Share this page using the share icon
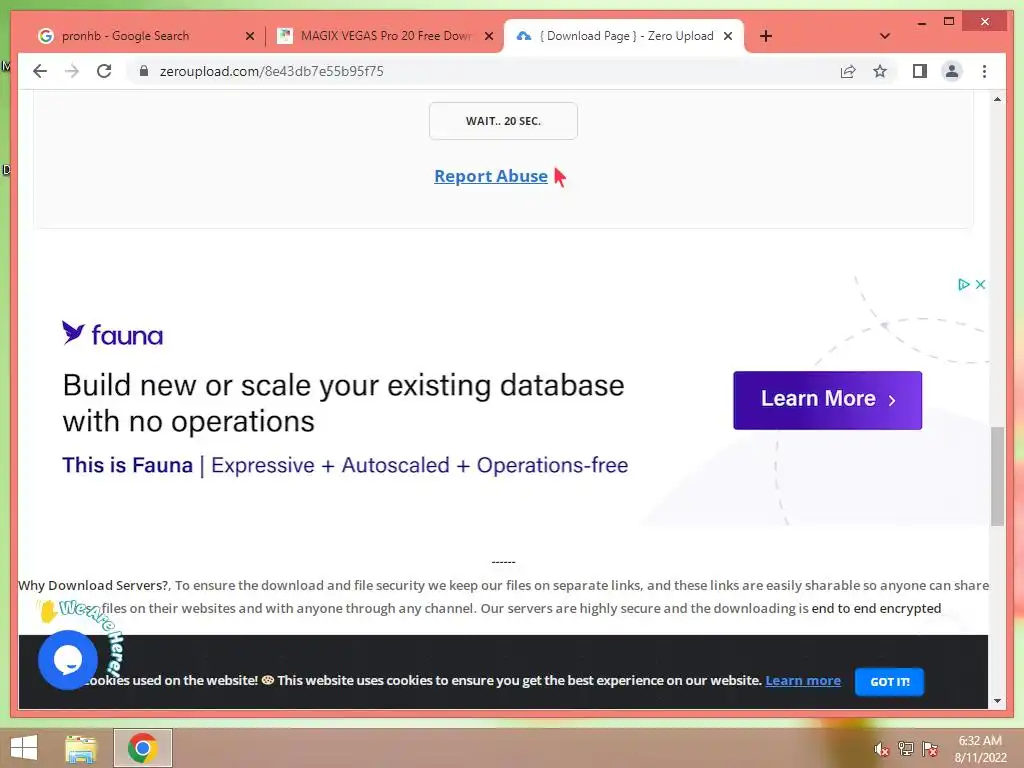Viewport: 1024px width, 768px height. pyautogui.click(x=848, y=71)
